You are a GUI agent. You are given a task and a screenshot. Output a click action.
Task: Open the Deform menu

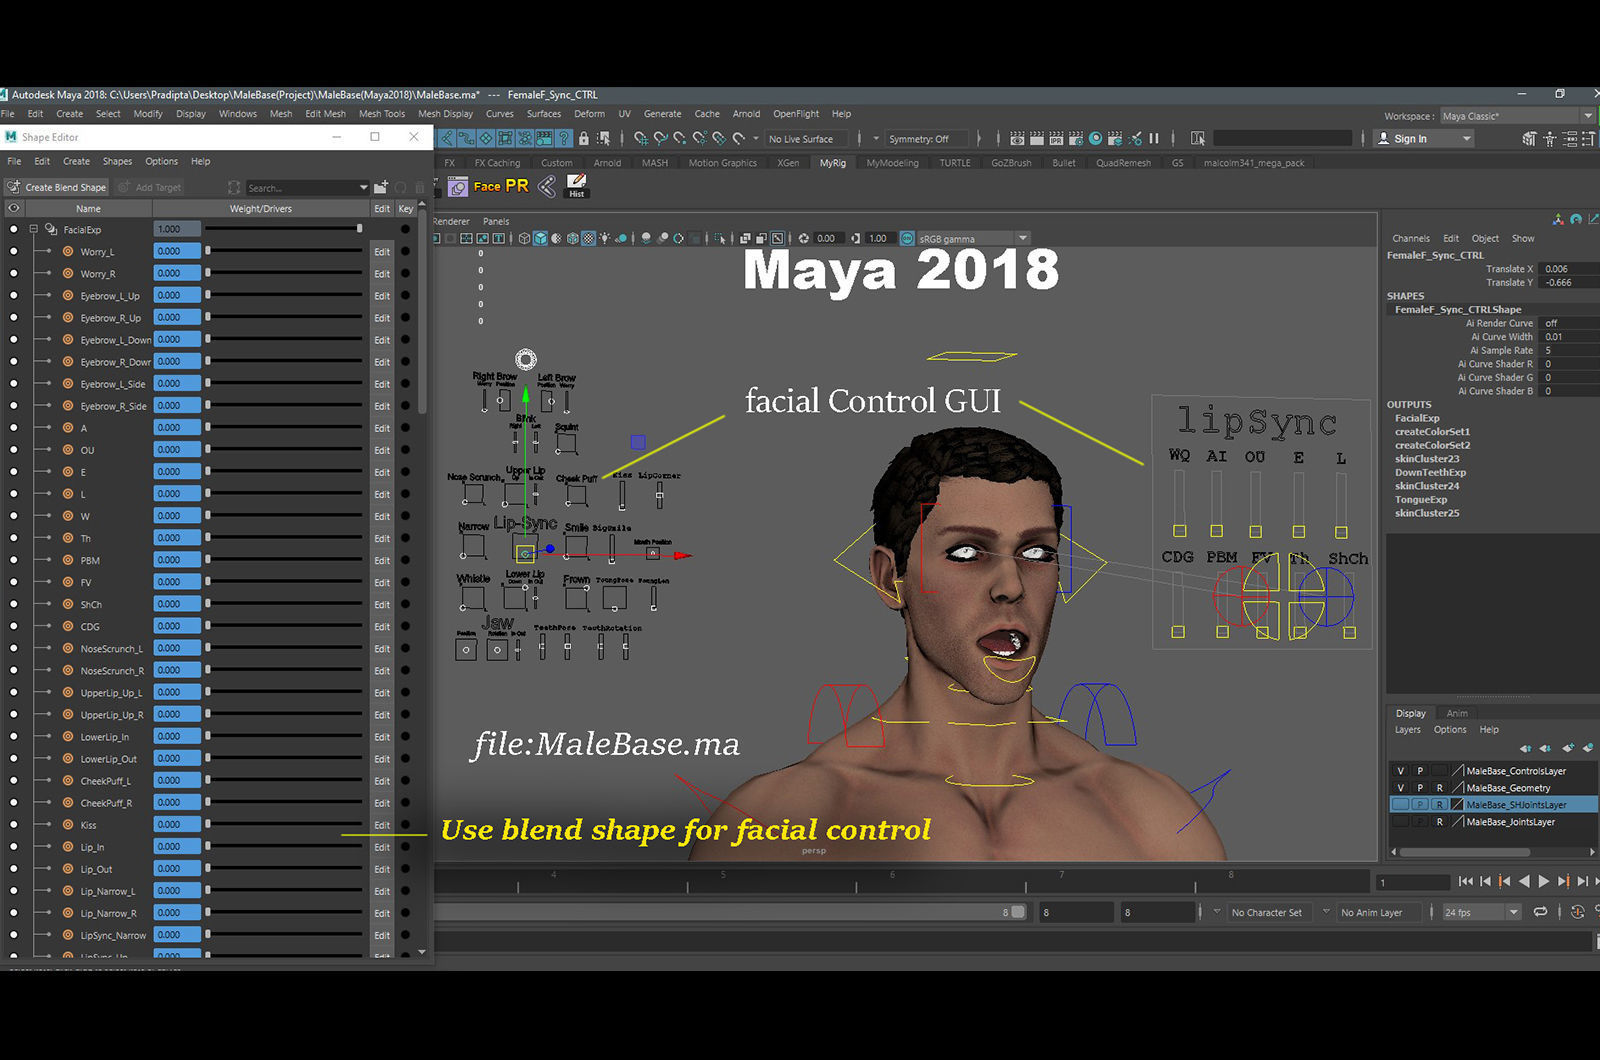(589, 114)
